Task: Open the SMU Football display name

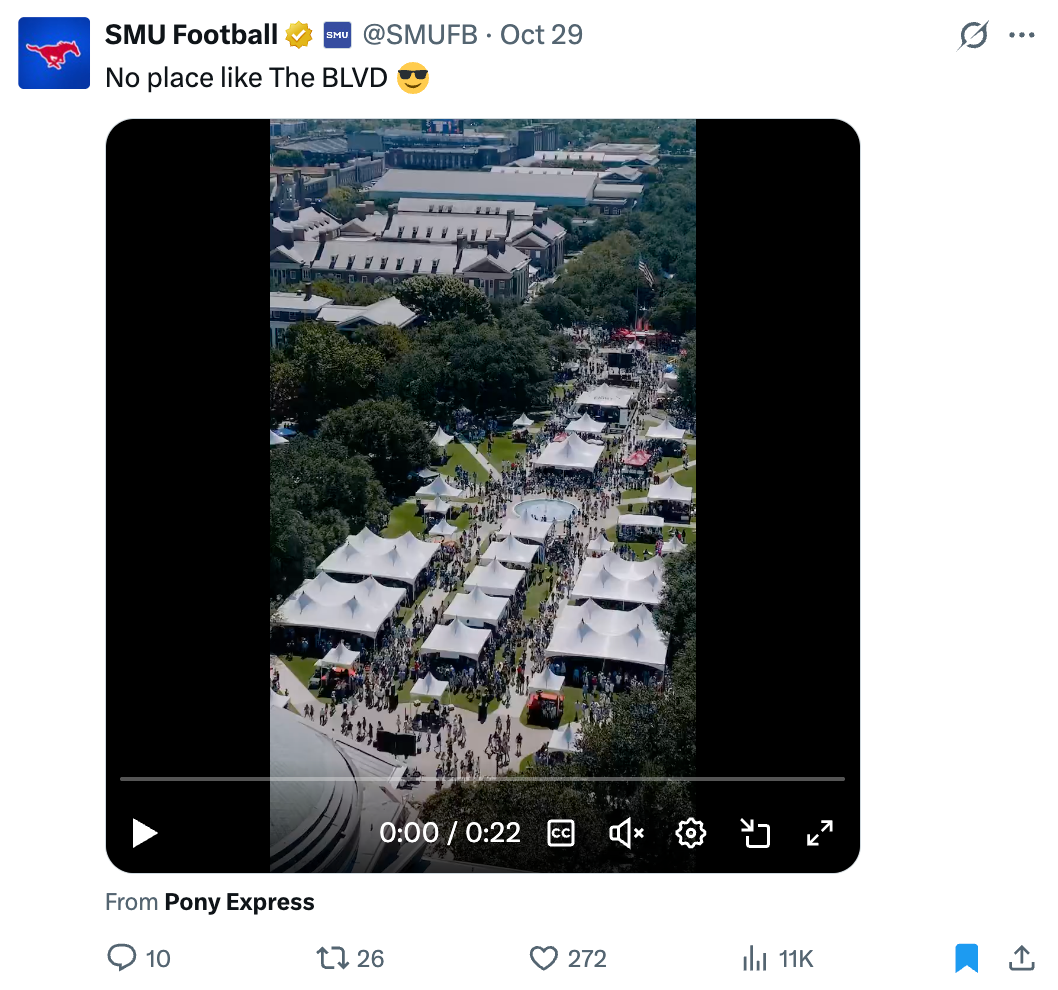Action: pyautogui.click(x=191, y=35)
